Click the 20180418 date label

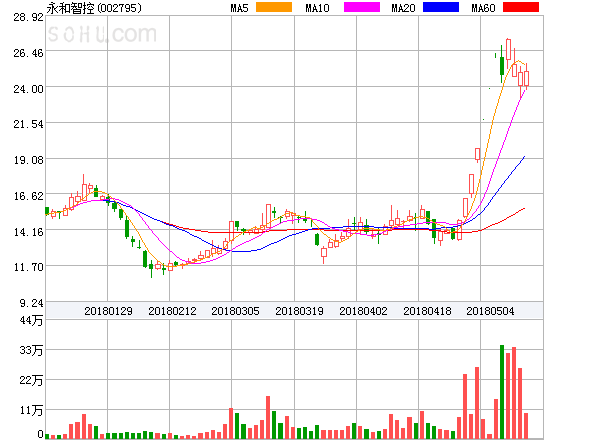click(427, 311)
